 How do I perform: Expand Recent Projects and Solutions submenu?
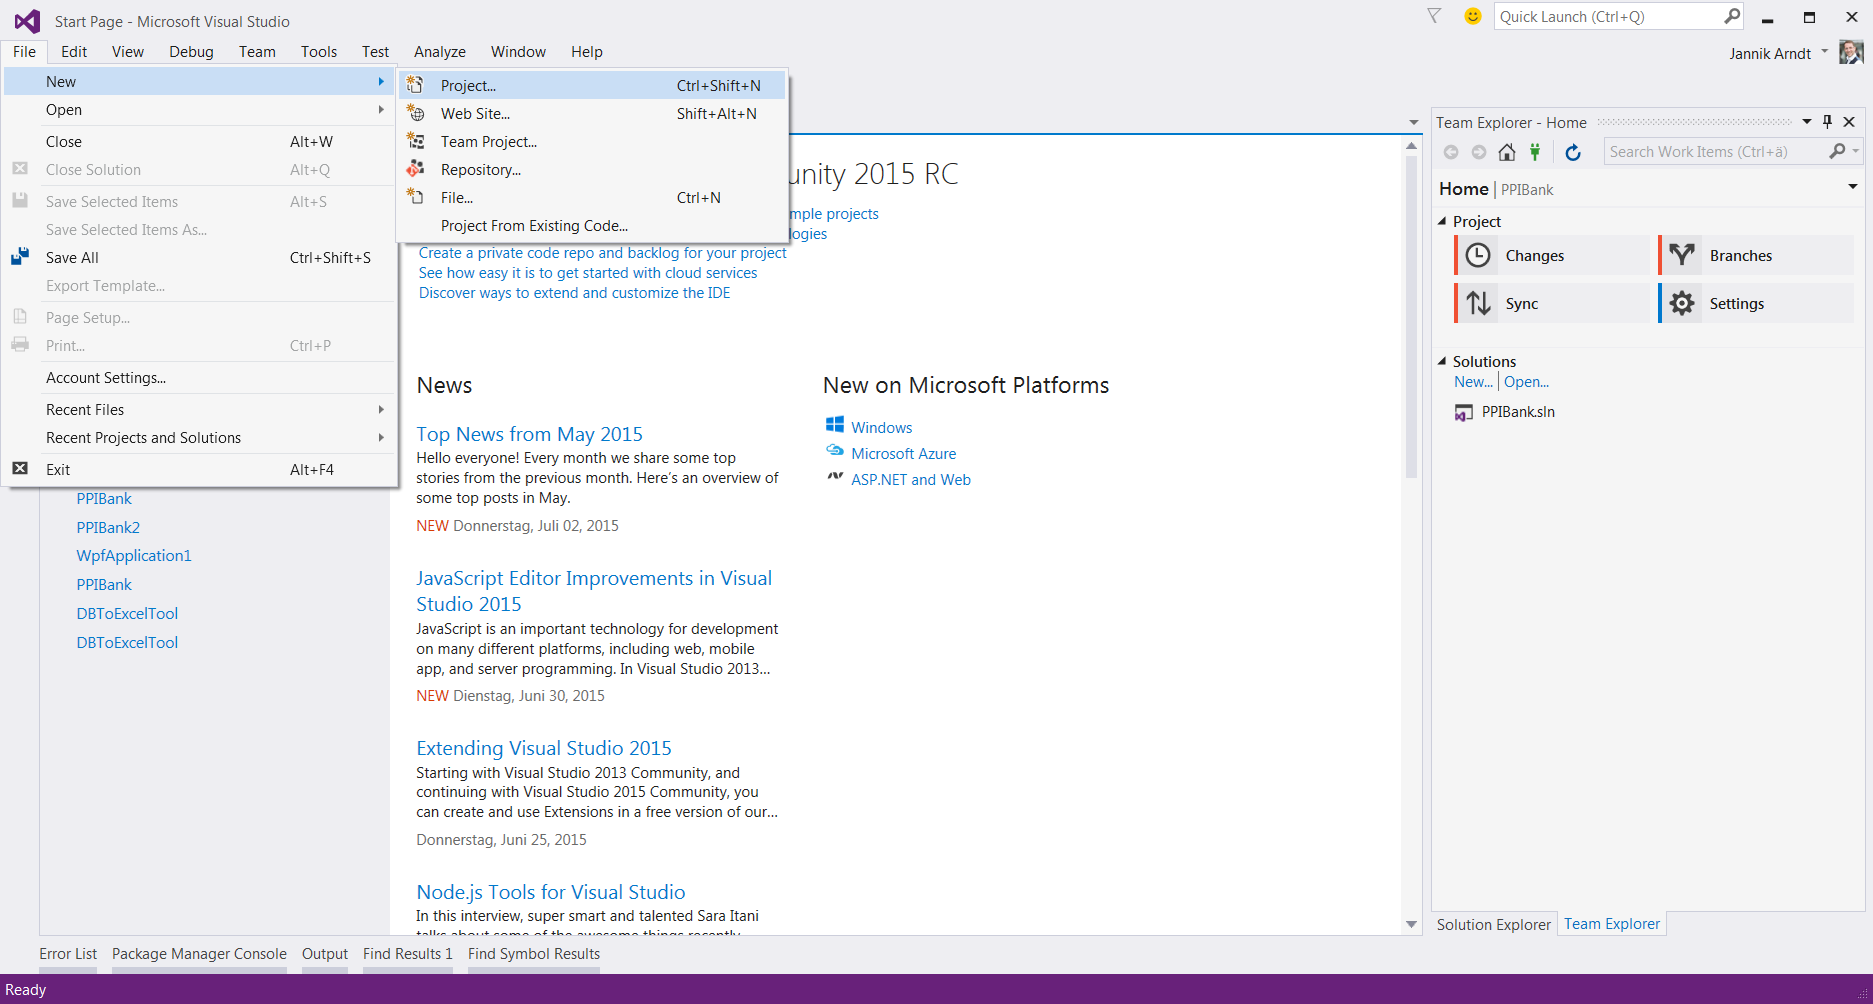(381, 437)
